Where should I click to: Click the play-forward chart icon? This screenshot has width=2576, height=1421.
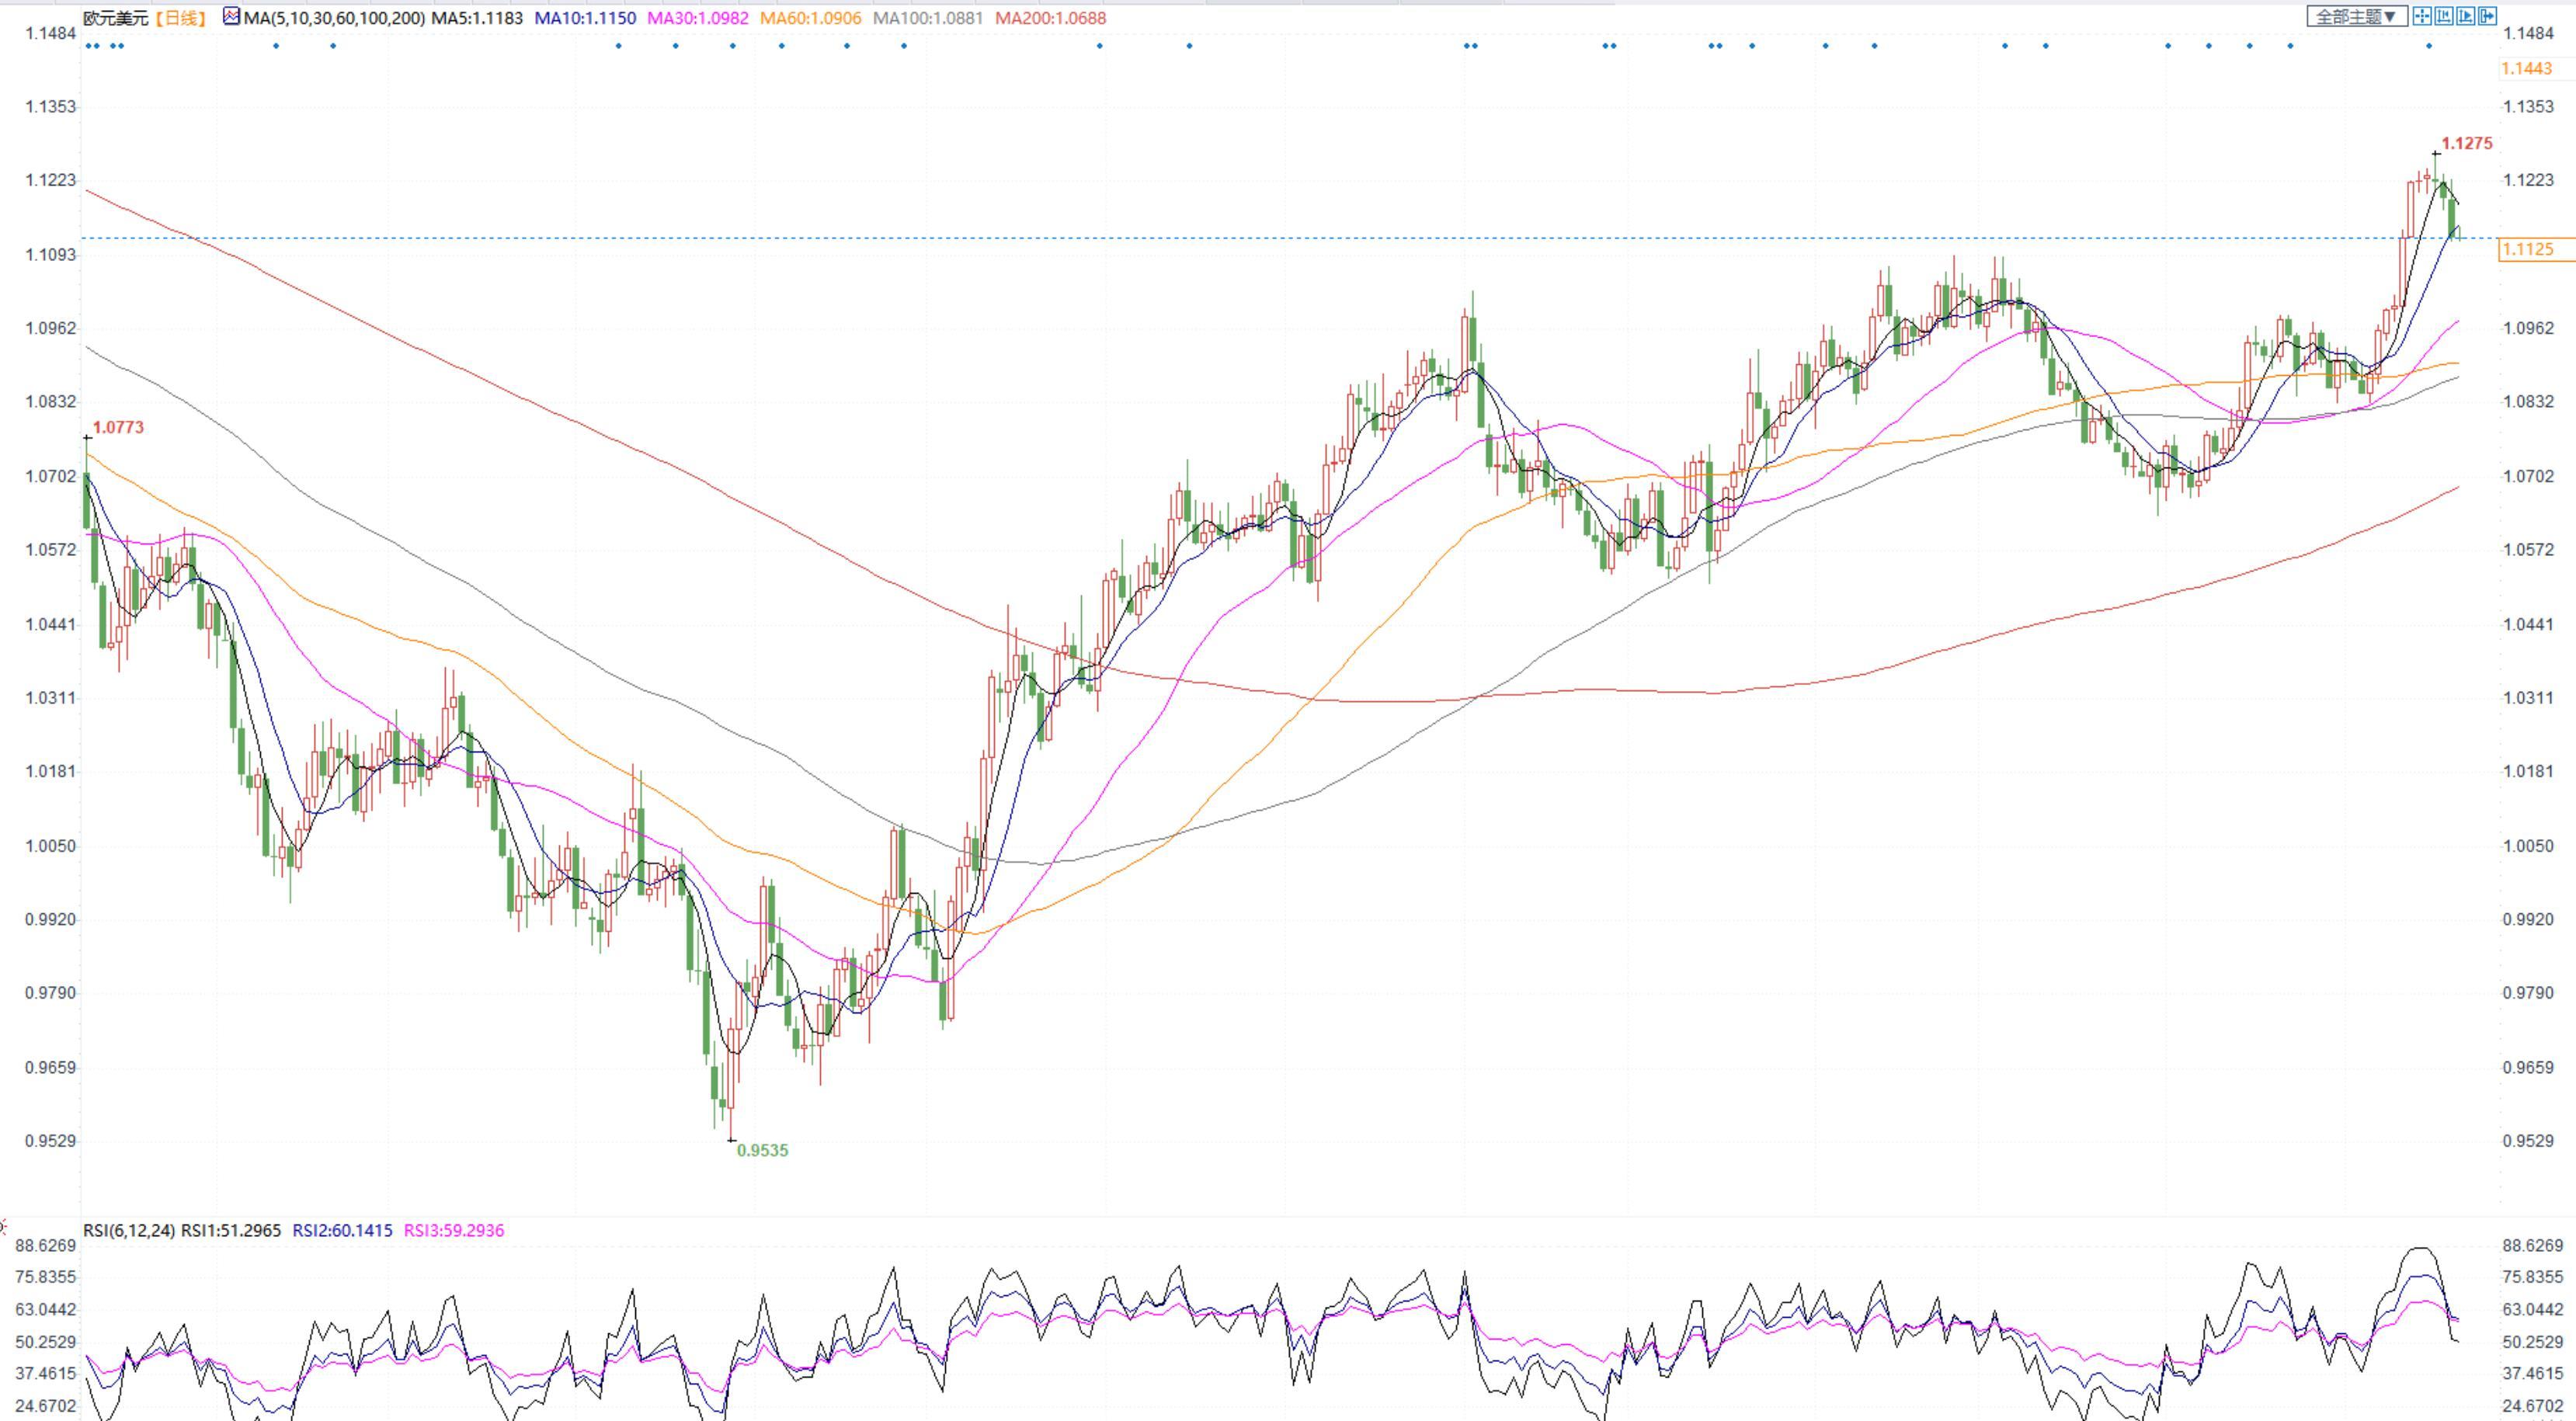(2466, 16)
